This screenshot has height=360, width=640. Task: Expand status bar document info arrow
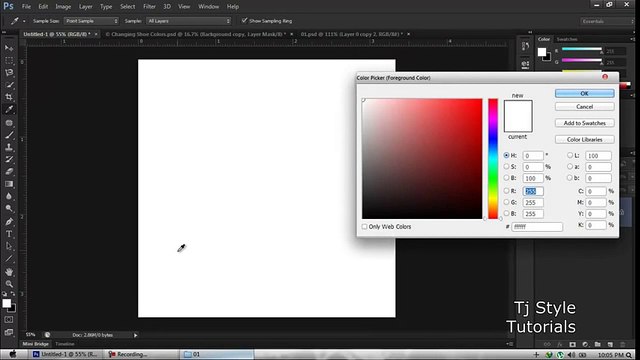[136, 335]
